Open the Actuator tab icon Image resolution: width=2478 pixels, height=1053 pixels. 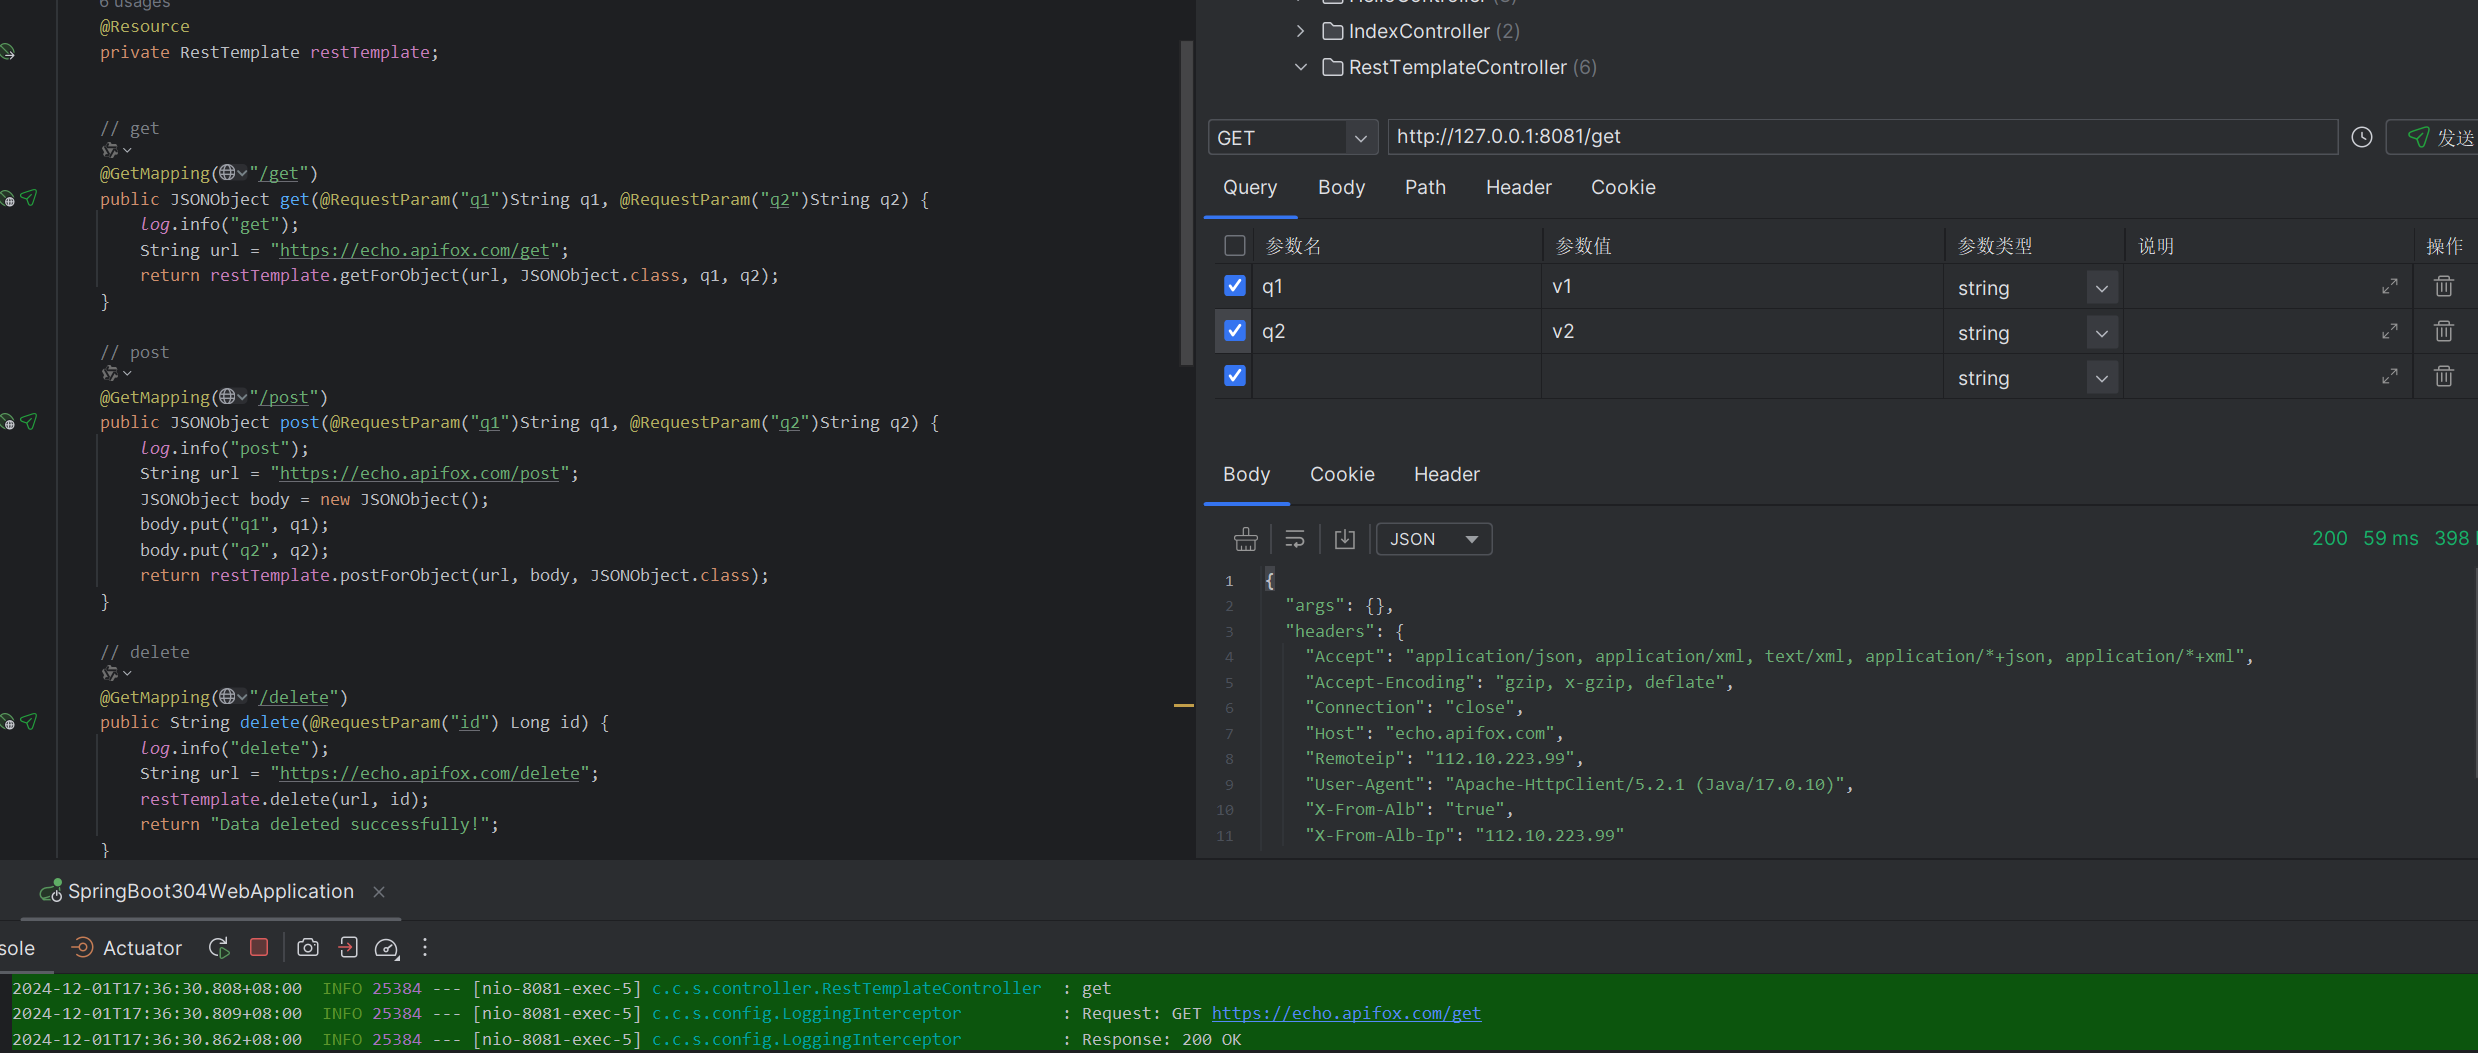[83, 947]
